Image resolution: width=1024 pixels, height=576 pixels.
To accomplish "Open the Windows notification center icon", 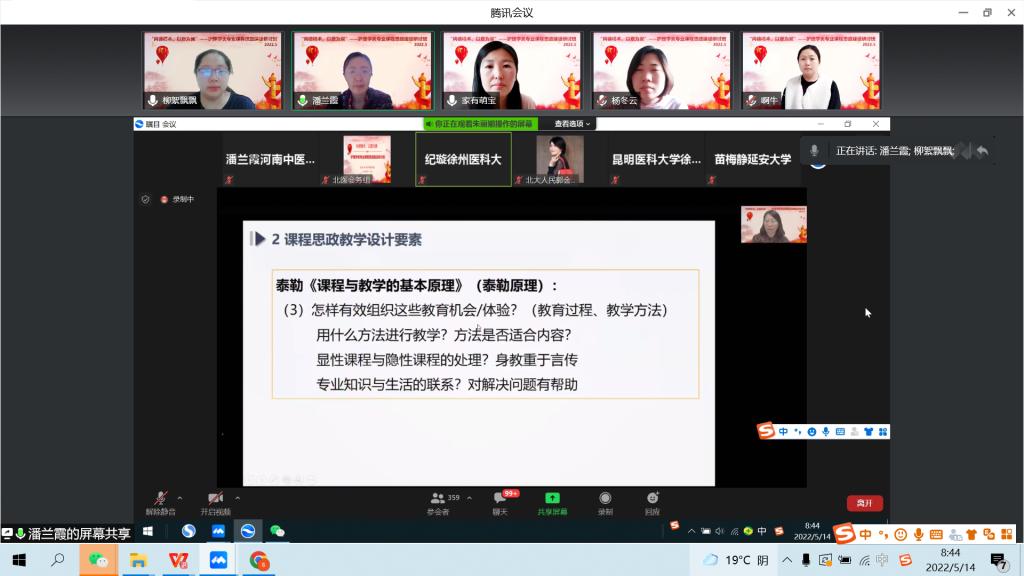I will coord(998,560).
